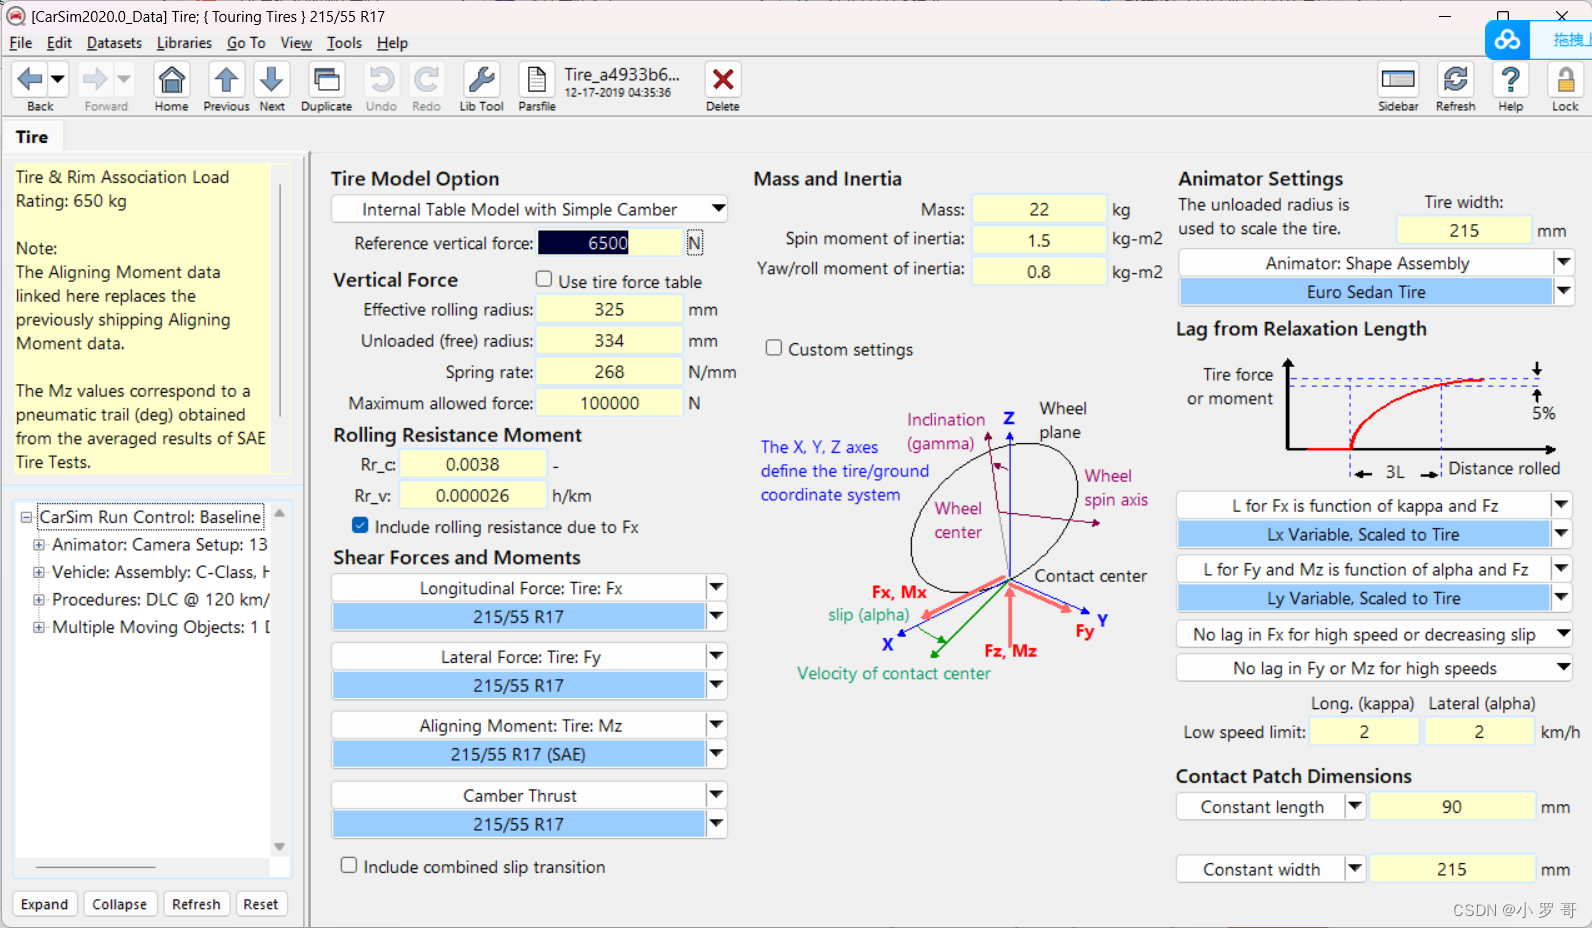The width and height of the screenshot is (1592, 928).
Task: Open the Datasets menu
Action: [x=114, y=43]
